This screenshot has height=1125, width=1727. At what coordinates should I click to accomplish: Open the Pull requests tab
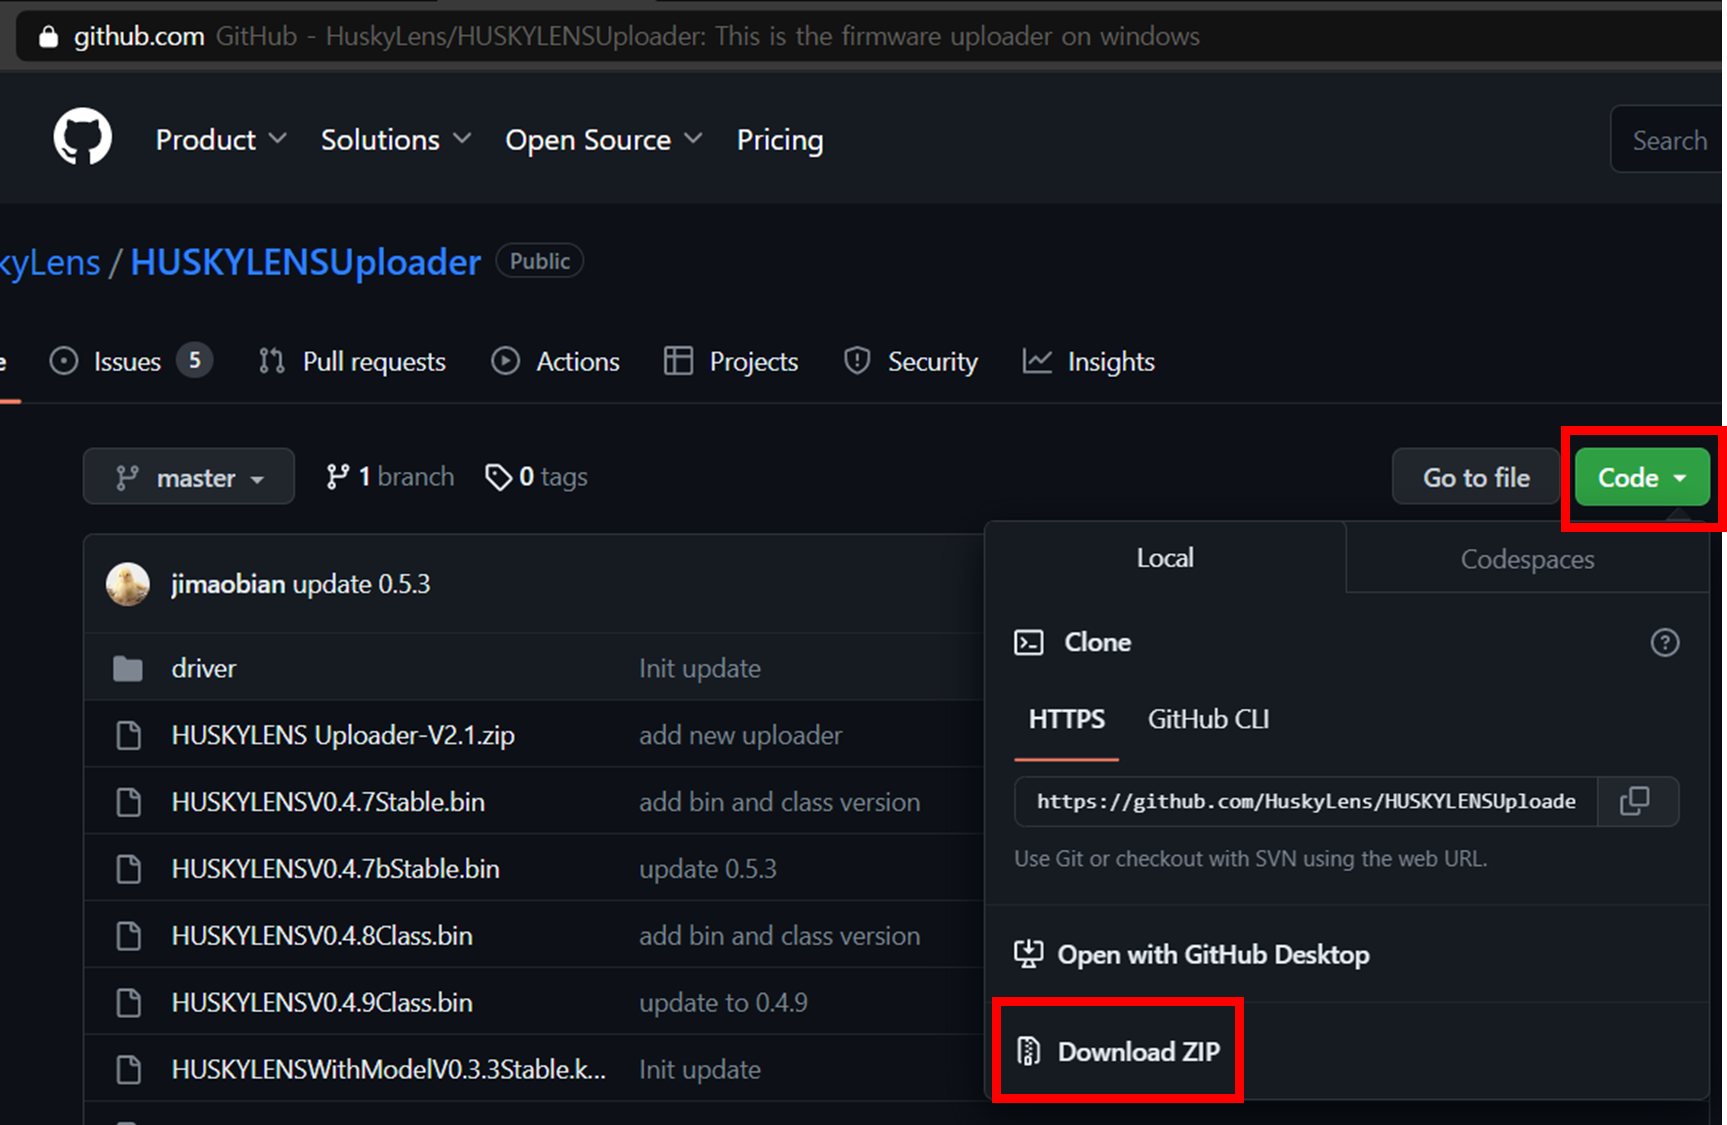pyautogui.click(x=352, y=361)
